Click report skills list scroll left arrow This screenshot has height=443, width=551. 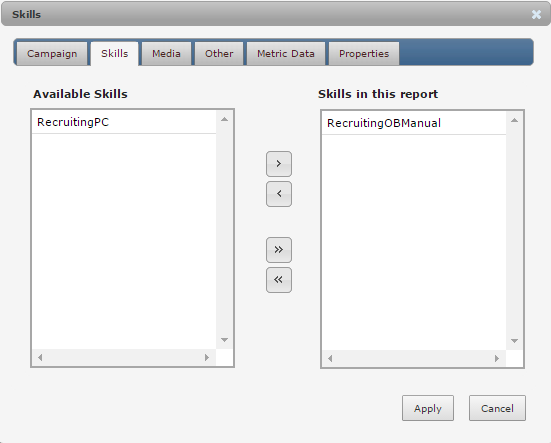pyautogui.click(x=330, y=359)
